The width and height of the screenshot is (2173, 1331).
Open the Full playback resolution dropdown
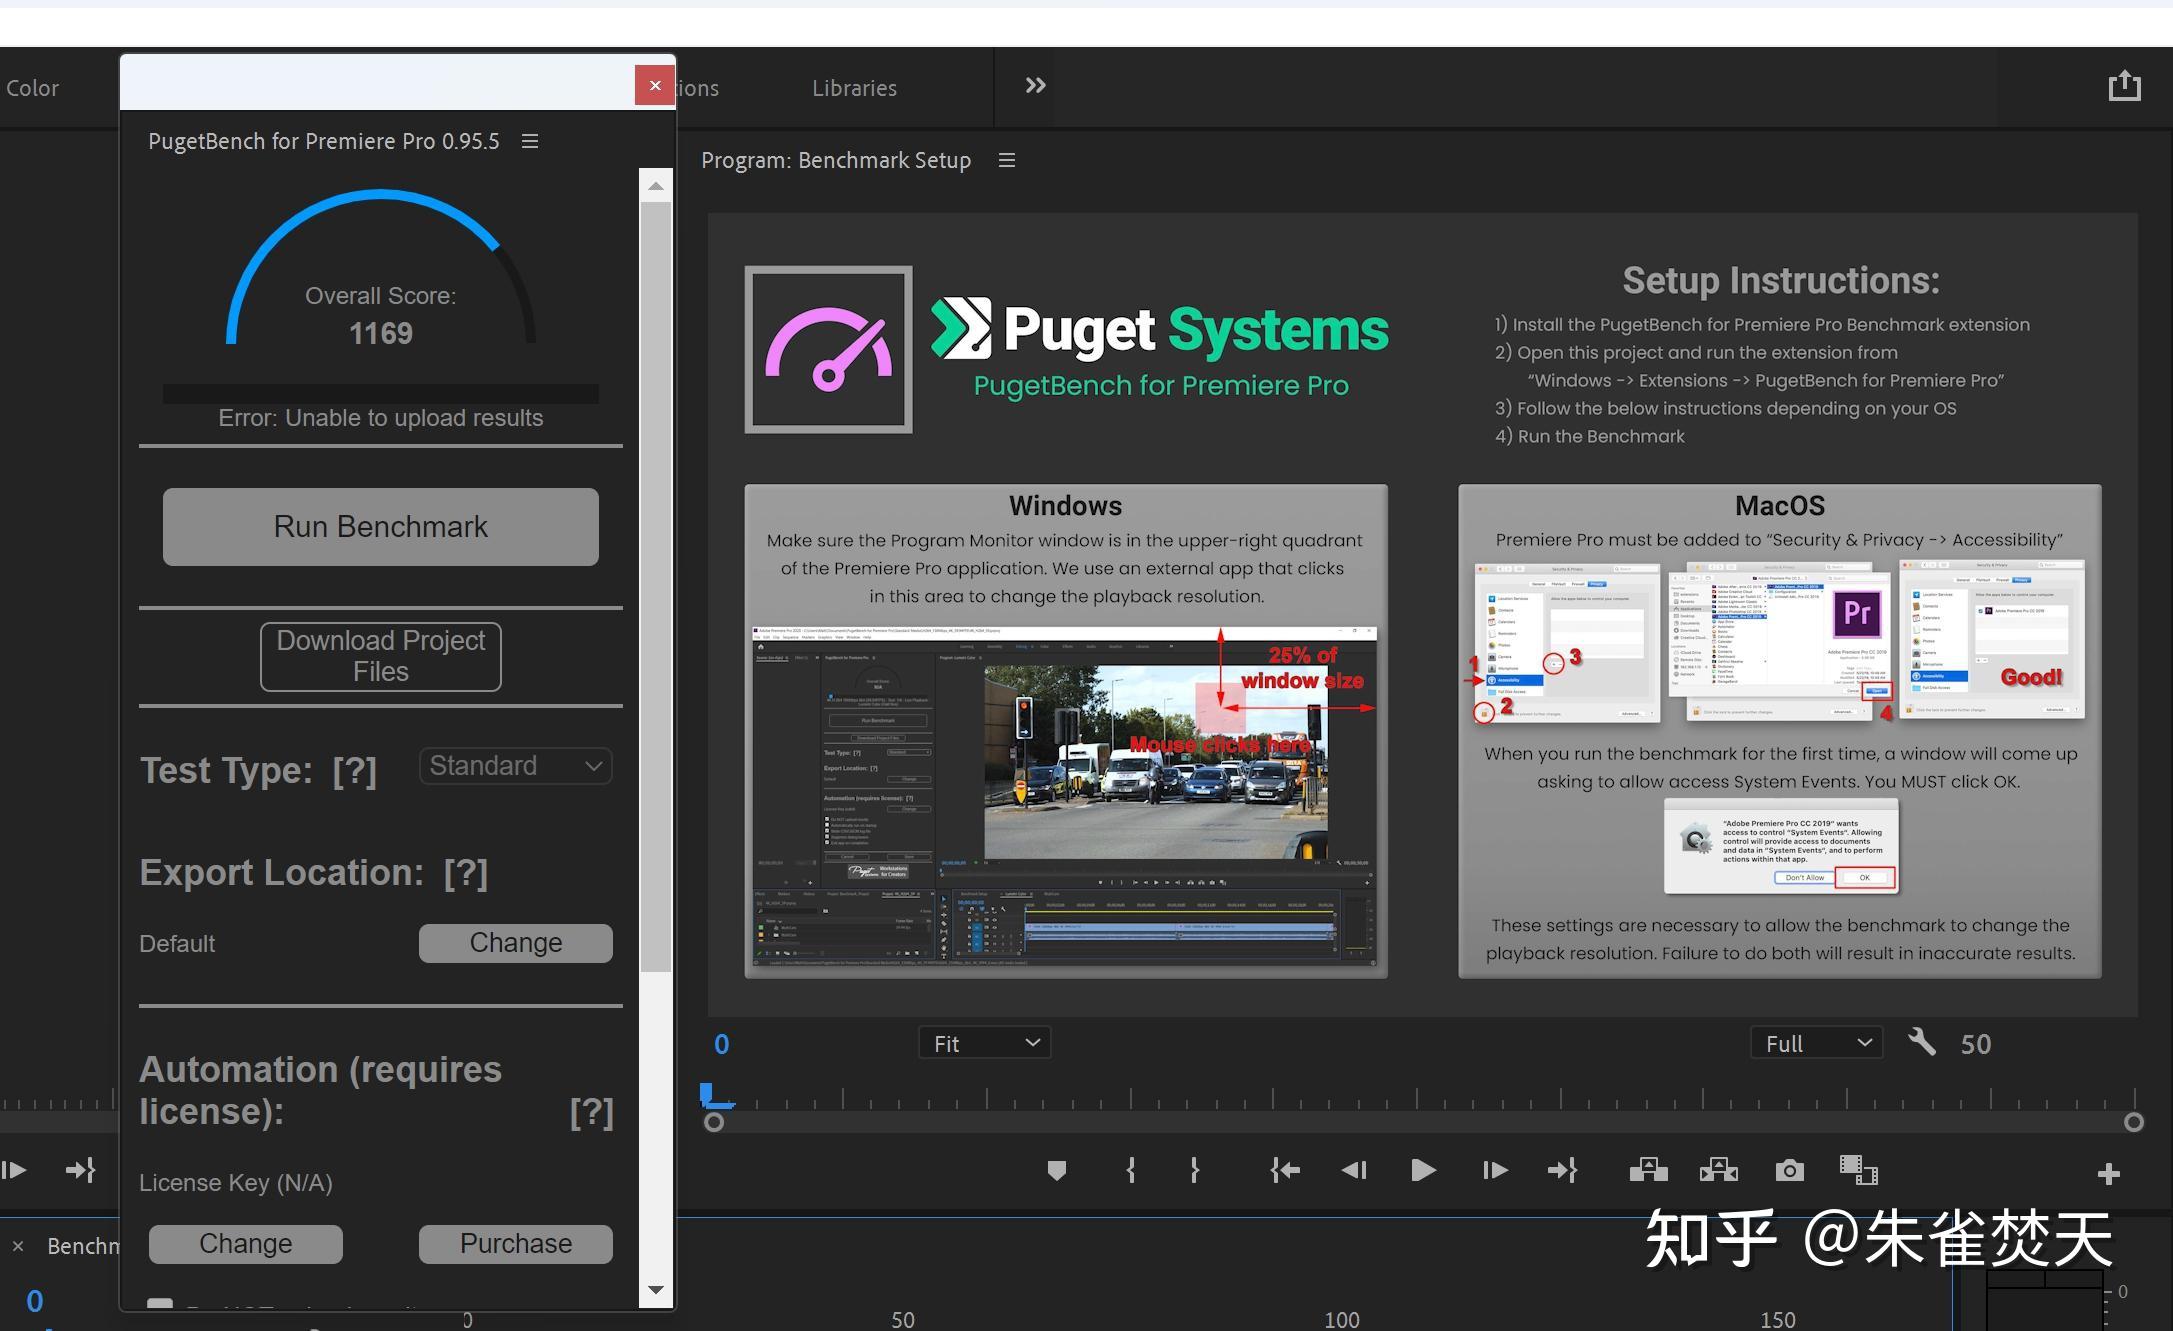coord(1816,1043)
